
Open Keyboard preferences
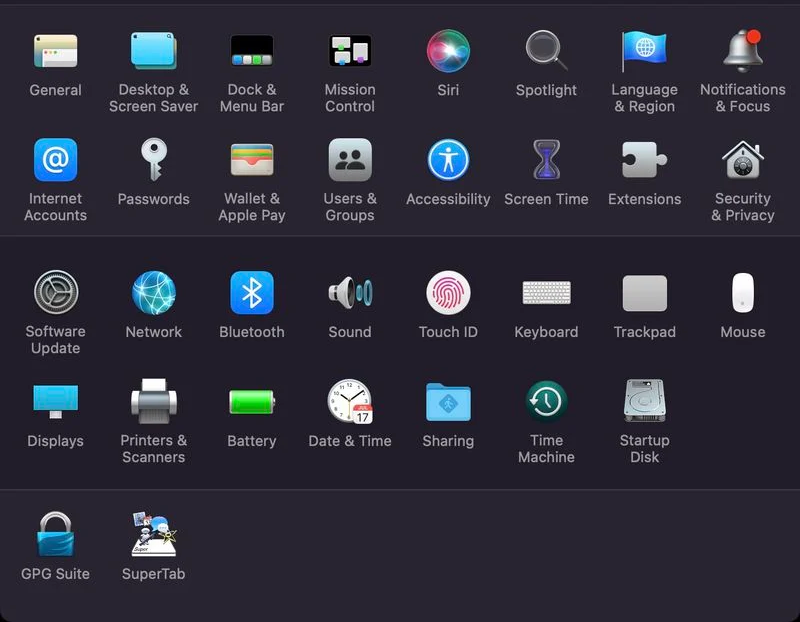(546, 292)
